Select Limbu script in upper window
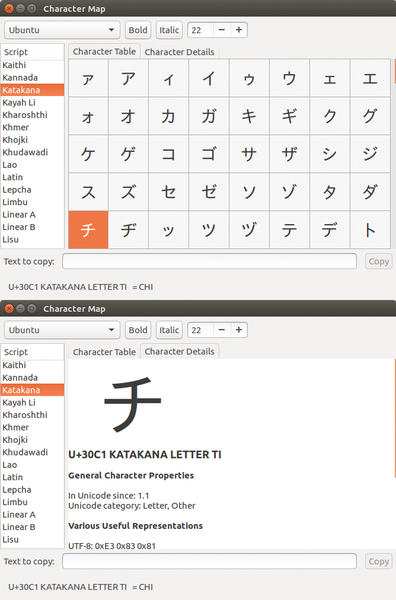The height and width of the screenshot is (600, 396). pyautogui.click(x=32, y=202)
